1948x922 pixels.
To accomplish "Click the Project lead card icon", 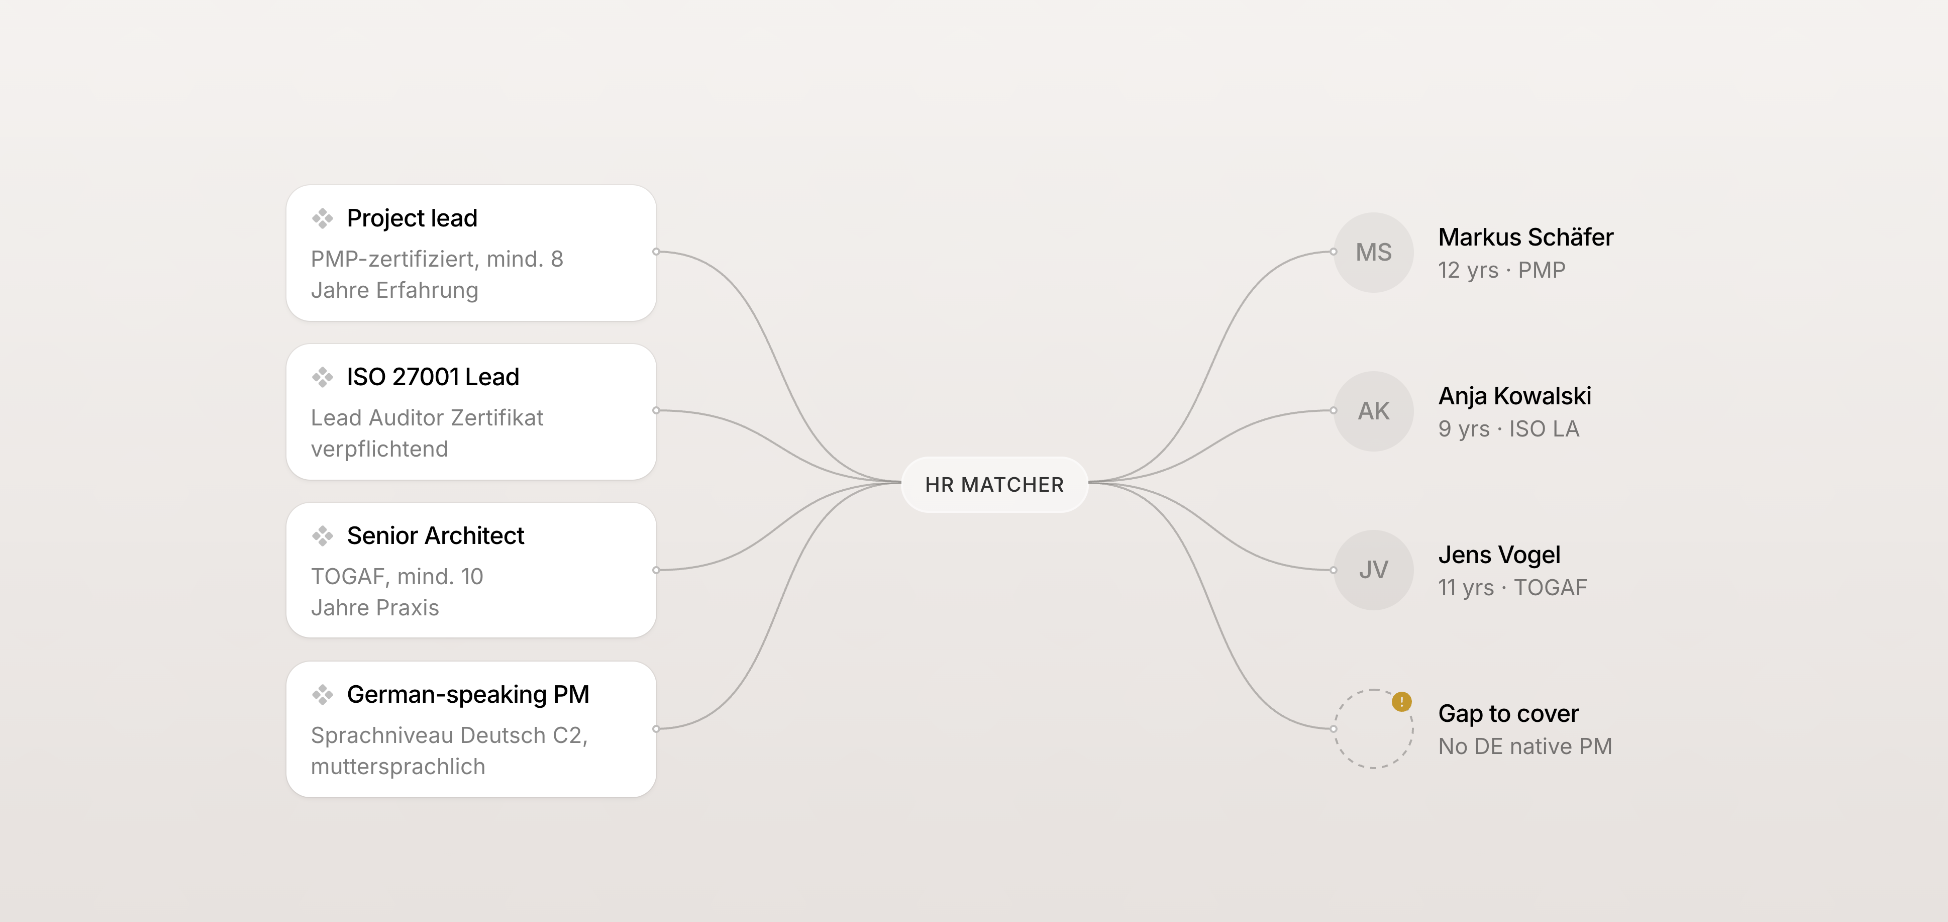I will tap(322, 218).
